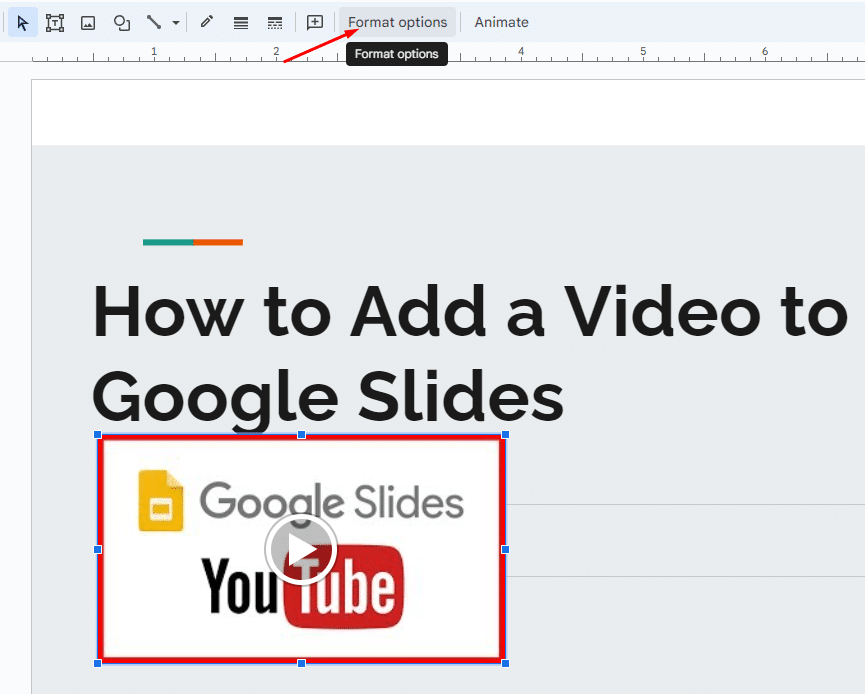The height and width of the screenshot is (694, 865).
Task: Select the teal and orange accent bar
Action: point(193,242)
